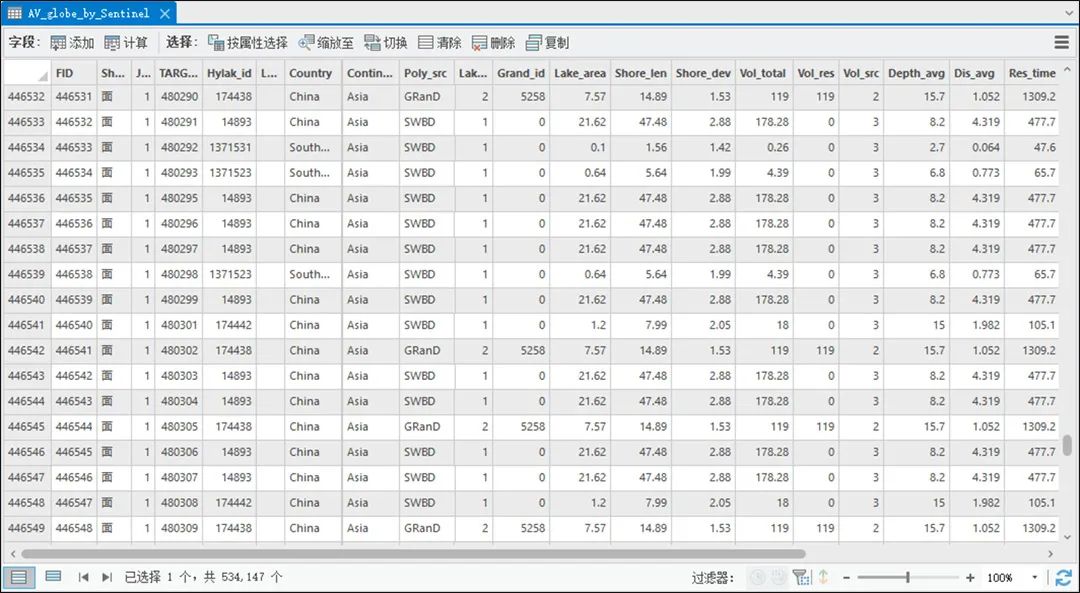Click the Shore_dev column header

coord(703,73)
